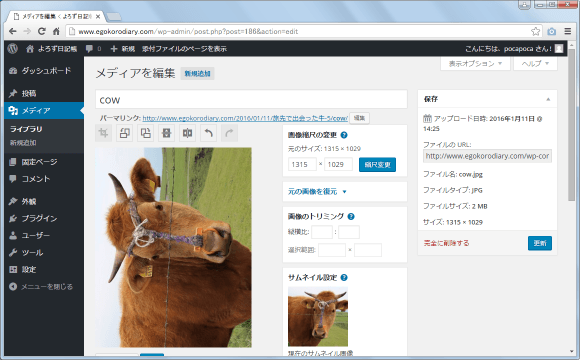Undo last image edit

tap(209, 133)
